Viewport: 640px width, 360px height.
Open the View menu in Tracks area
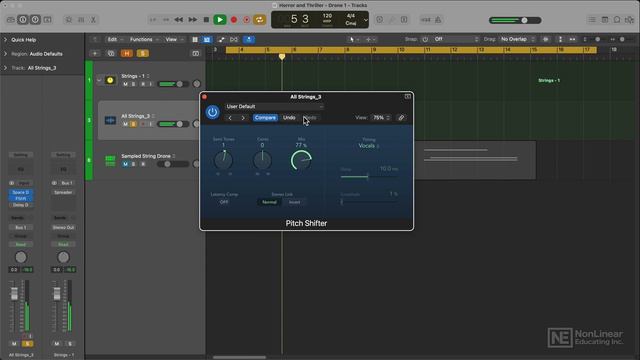coord(174,40)
